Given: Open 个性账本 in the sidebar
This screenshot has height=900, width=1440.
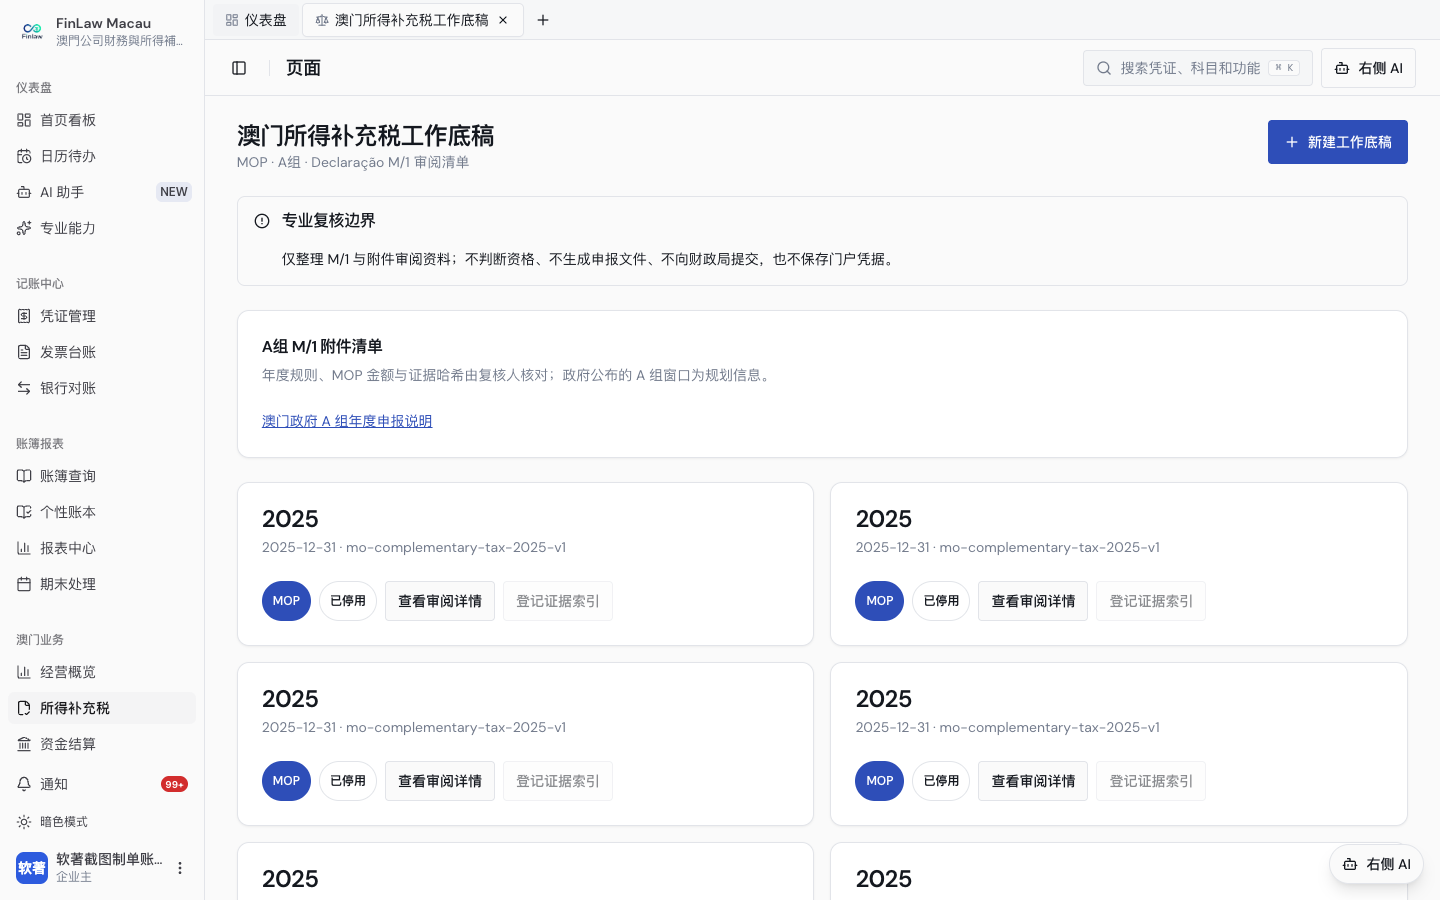Looking at the screenshot, I should pyautogui.click(x=102, y=512).
